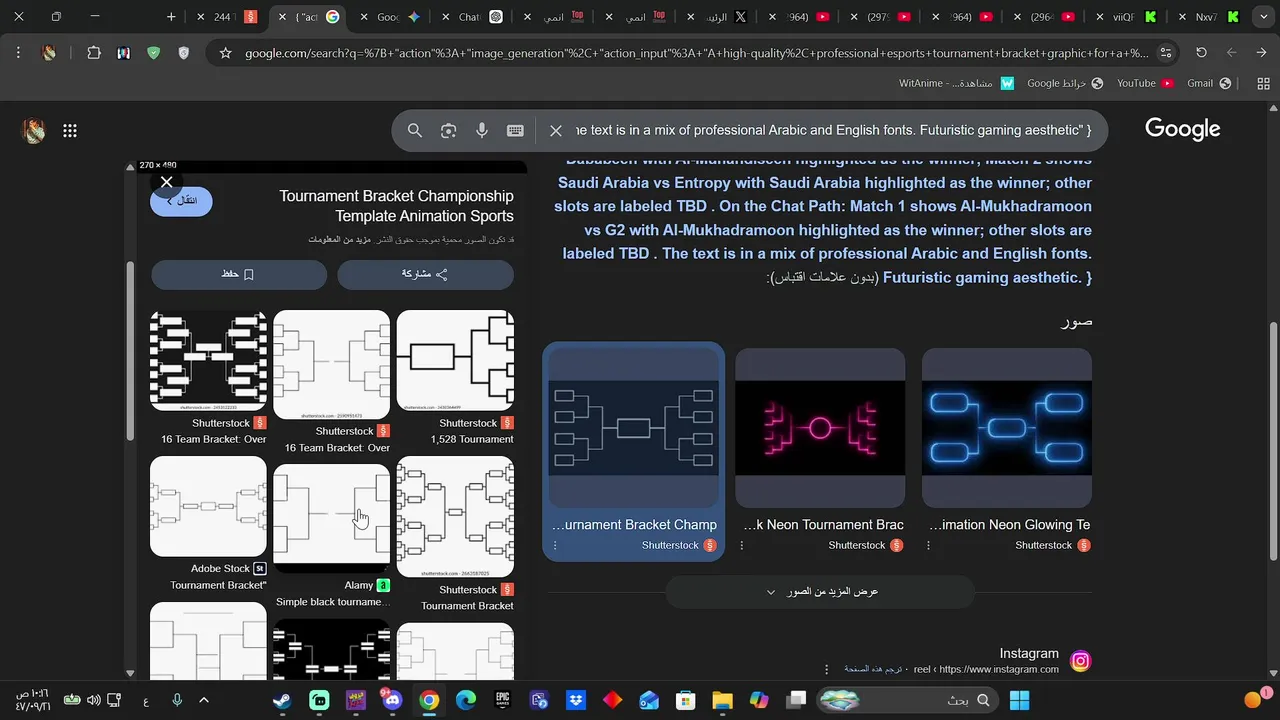Screen dimensions: 1280x720
Task: Open the Adobe Stock Tournament Bracket thumbnail
Action: coord(208,506)
